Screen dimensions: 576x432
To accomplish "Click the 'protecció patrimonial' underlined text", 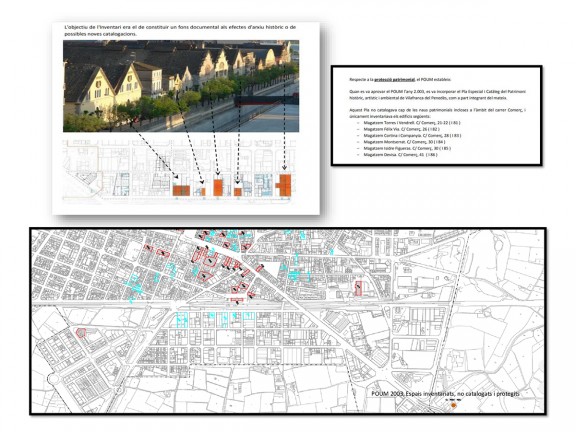I will tap(394, 79).
